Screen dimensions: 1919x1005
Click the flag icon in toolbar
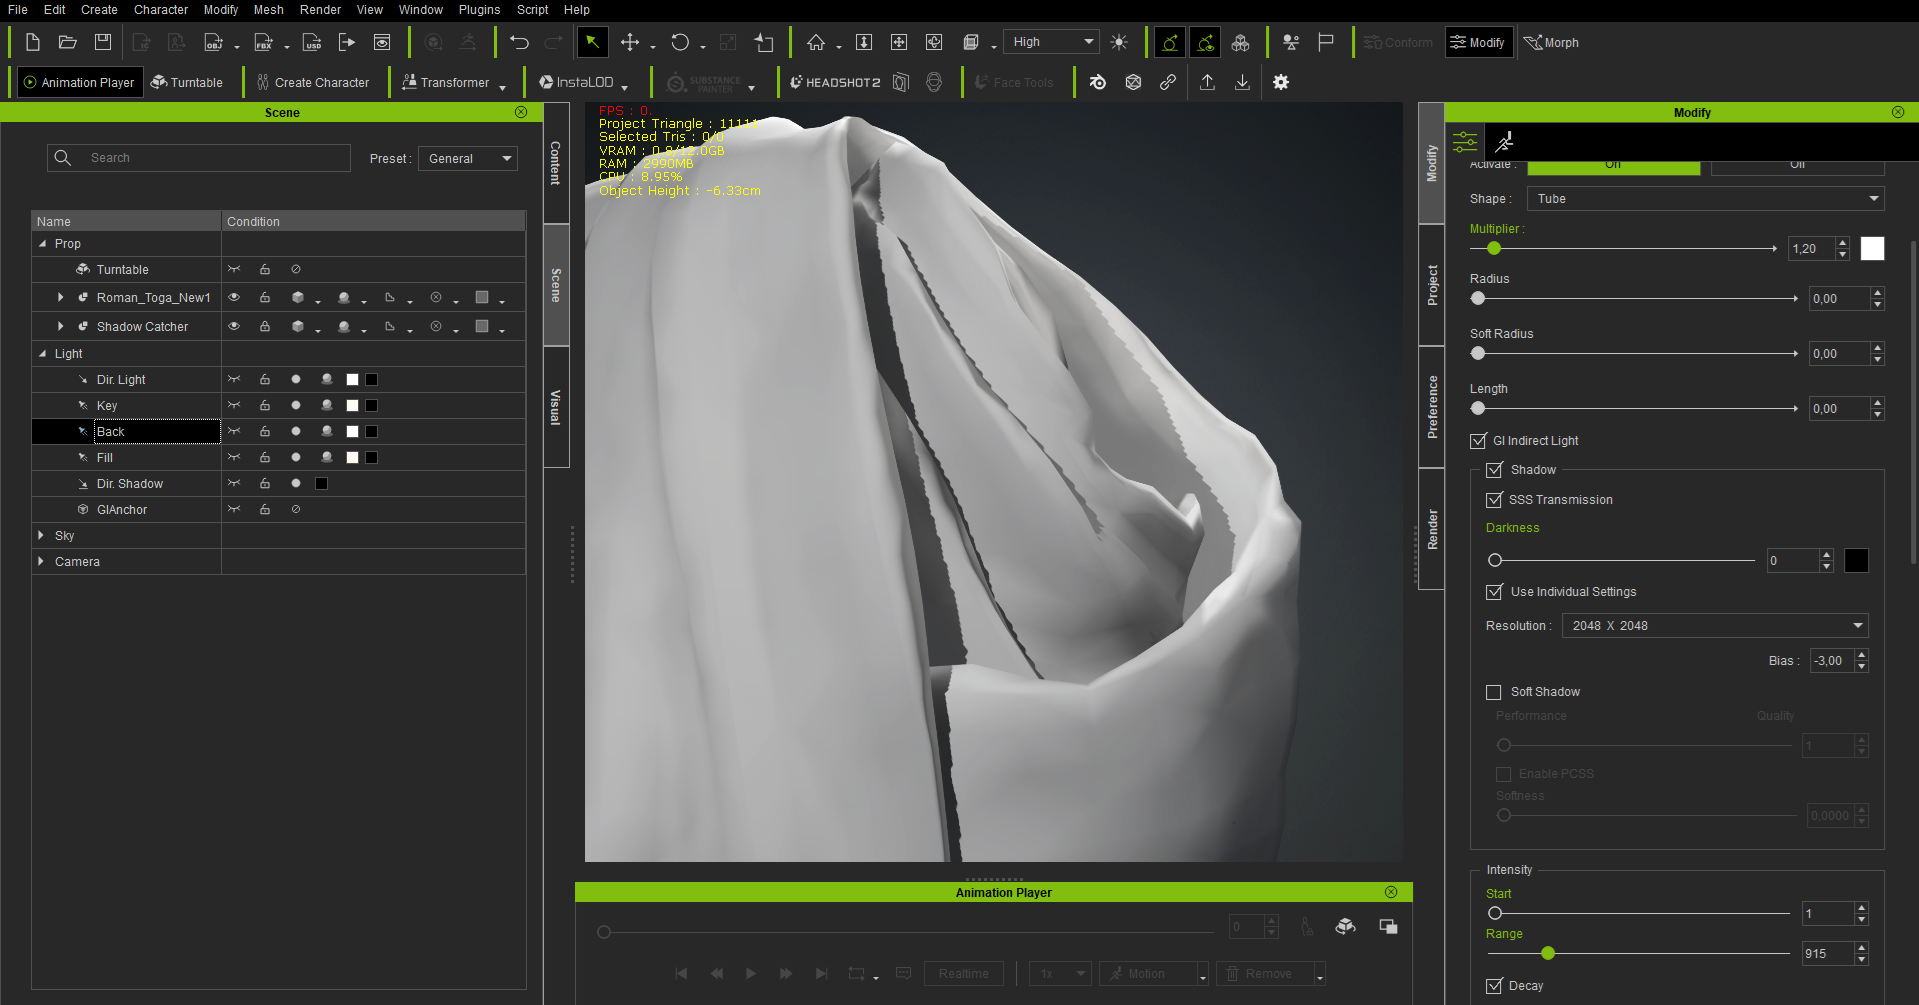(1326, 42)
